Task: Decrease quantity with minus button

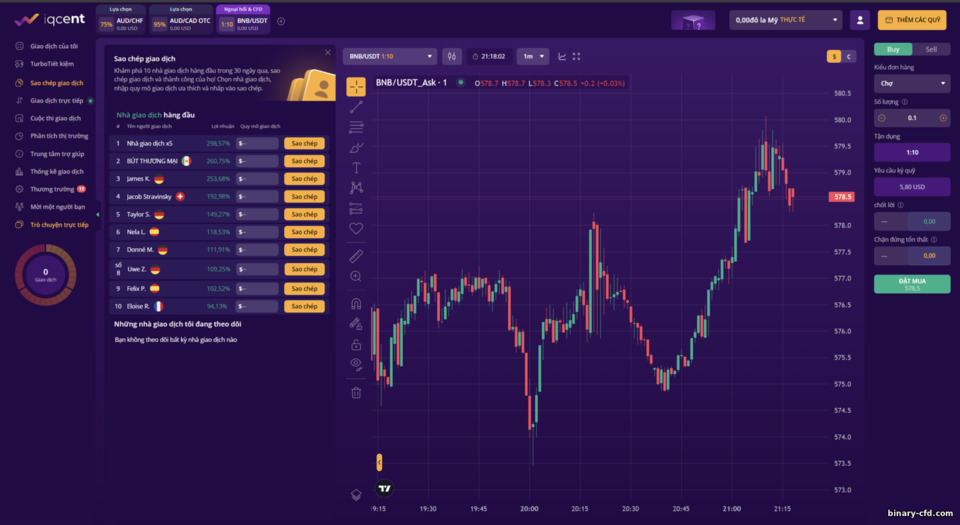Action: 882,118
